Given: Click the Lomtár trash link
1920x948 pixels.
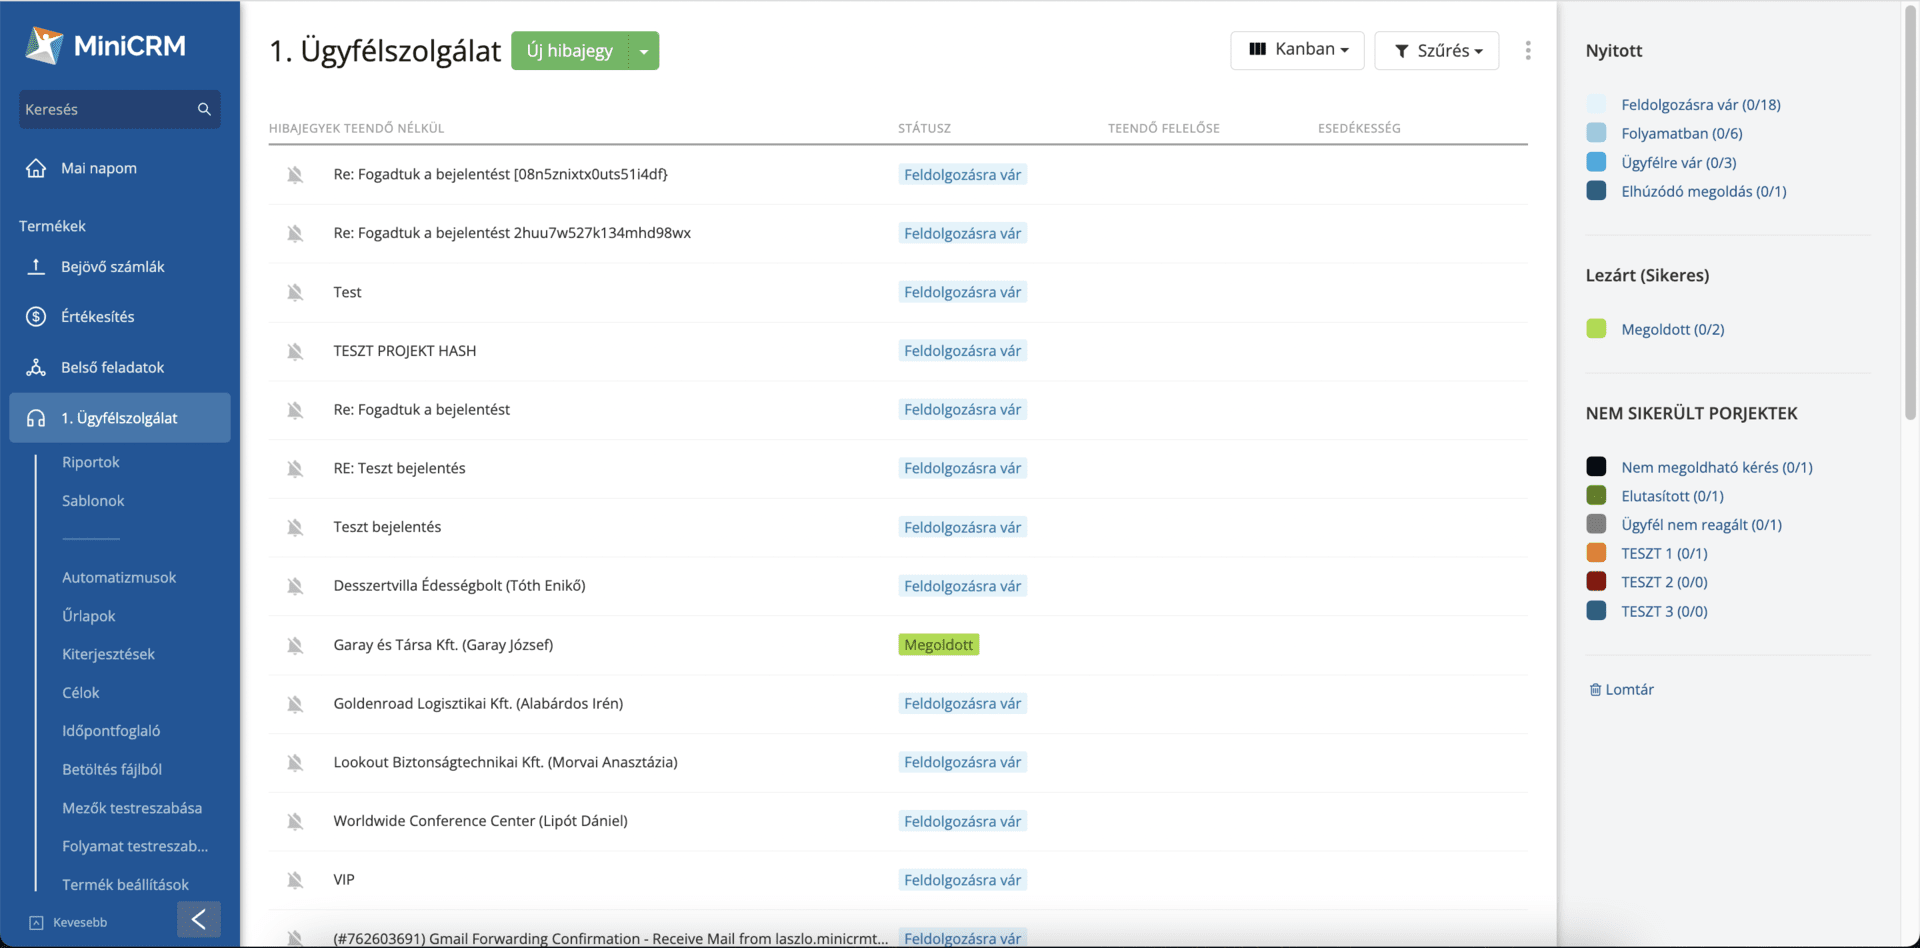Looking at the screenshot, I should click(1621, 689).
